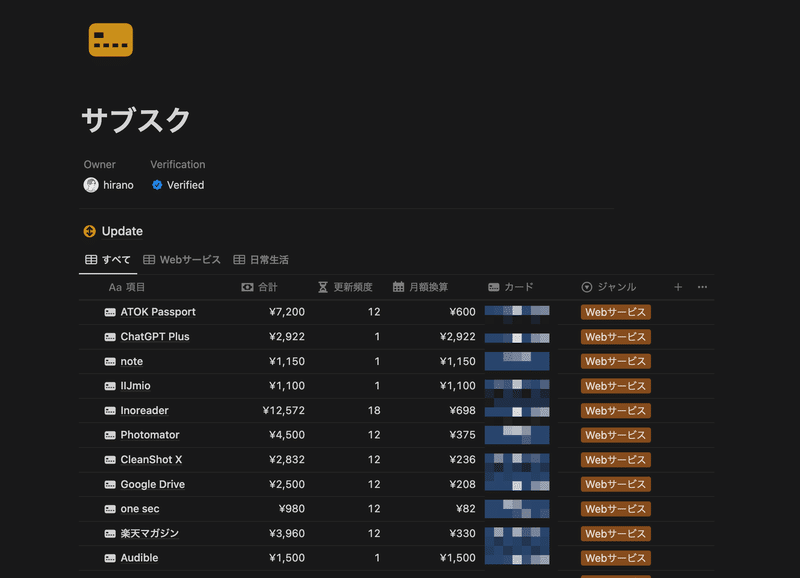The height and width of the screenshot is (578, 800).
Task: Select the Webサービス tag for ATOK Passport
Action: [615, 312]
